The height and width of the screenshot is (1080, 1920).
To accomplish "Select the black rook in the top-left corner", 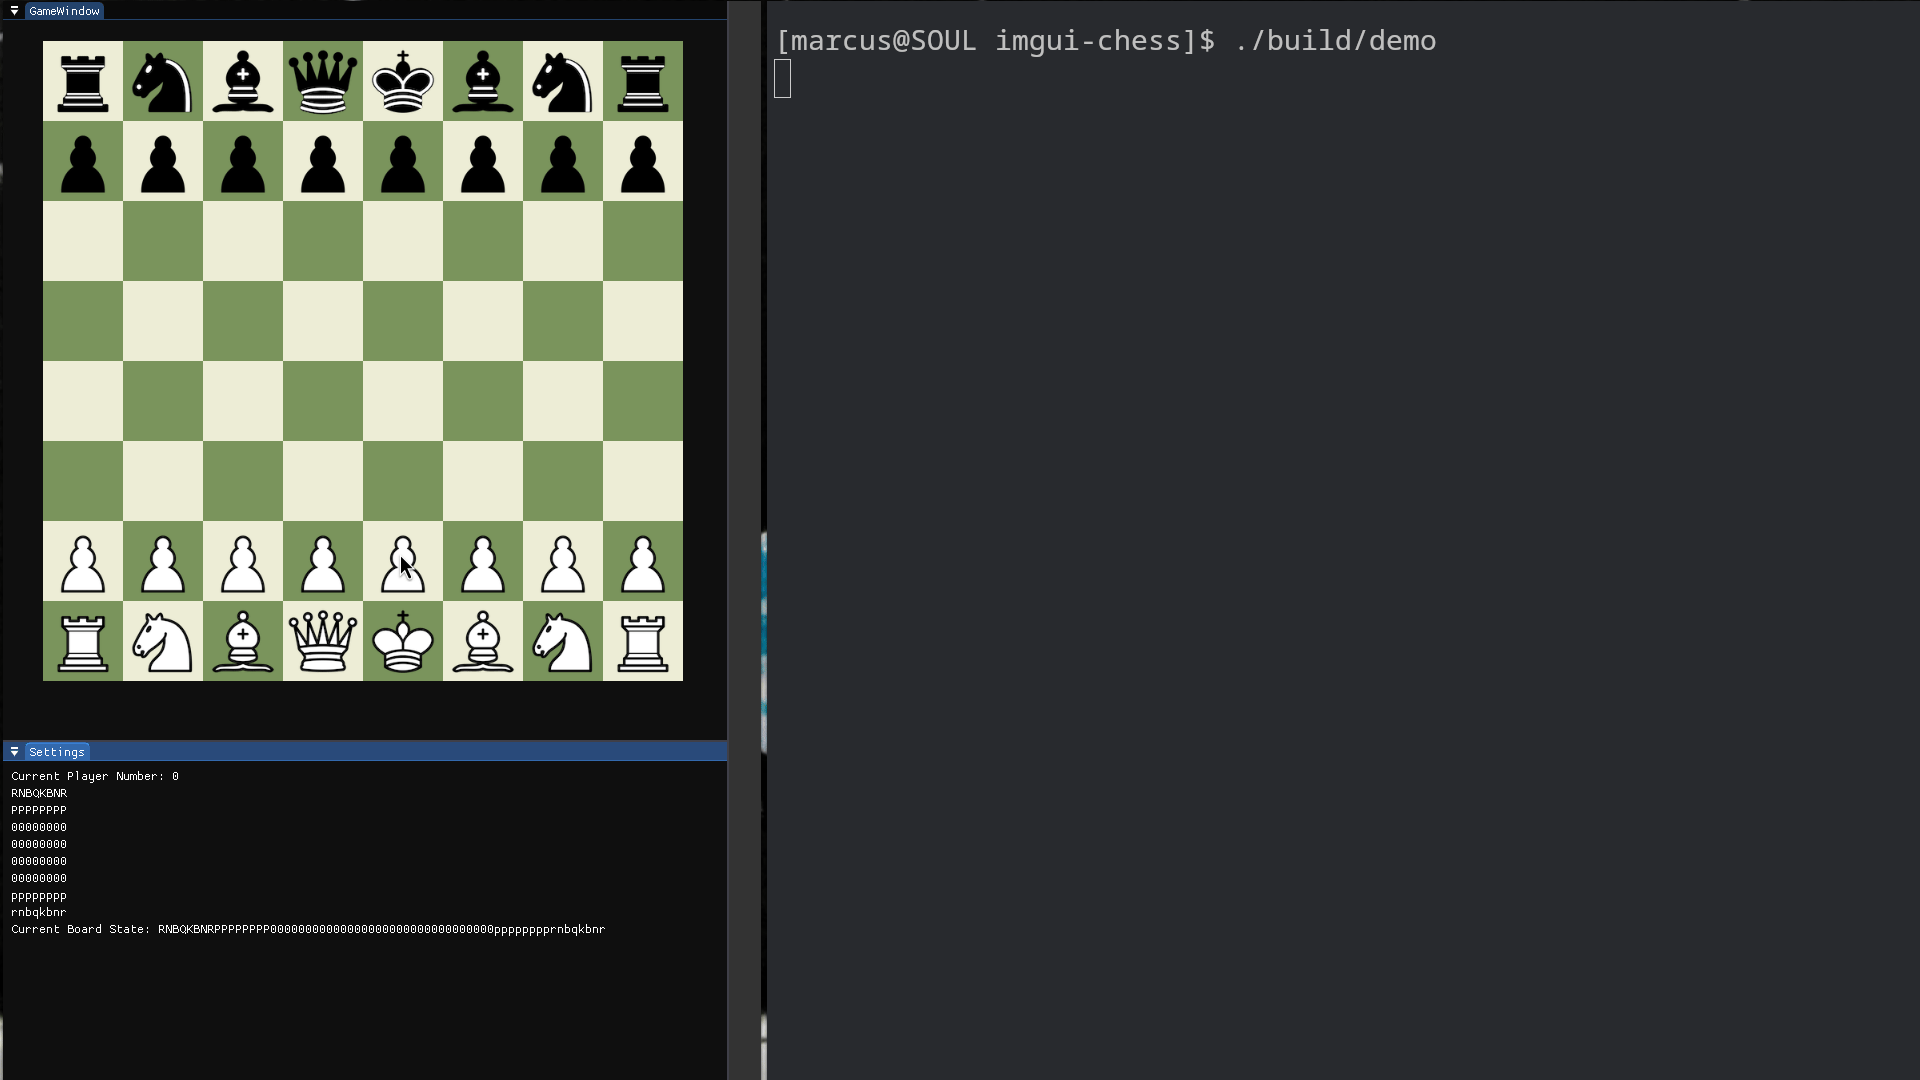I will (x=83, y=81).
